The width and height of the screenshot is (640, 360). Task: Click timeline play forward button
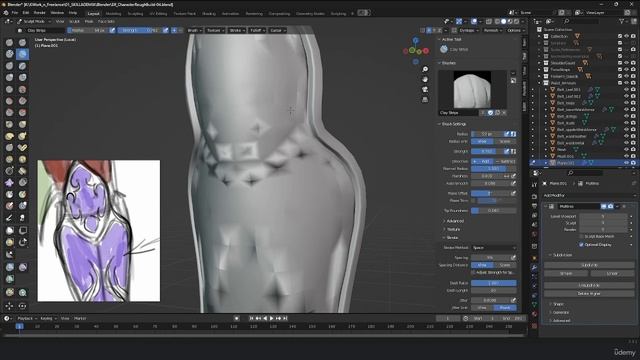click(271, 318)
